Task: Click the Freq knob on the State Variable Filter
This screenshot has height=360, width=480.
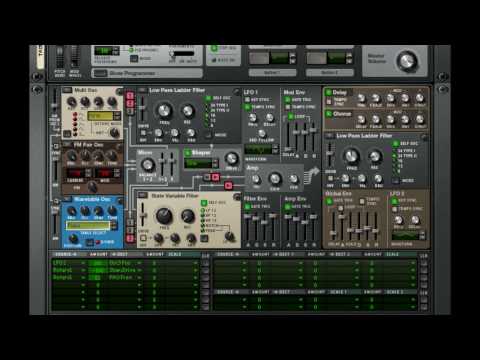Action: tap(164, 216)
